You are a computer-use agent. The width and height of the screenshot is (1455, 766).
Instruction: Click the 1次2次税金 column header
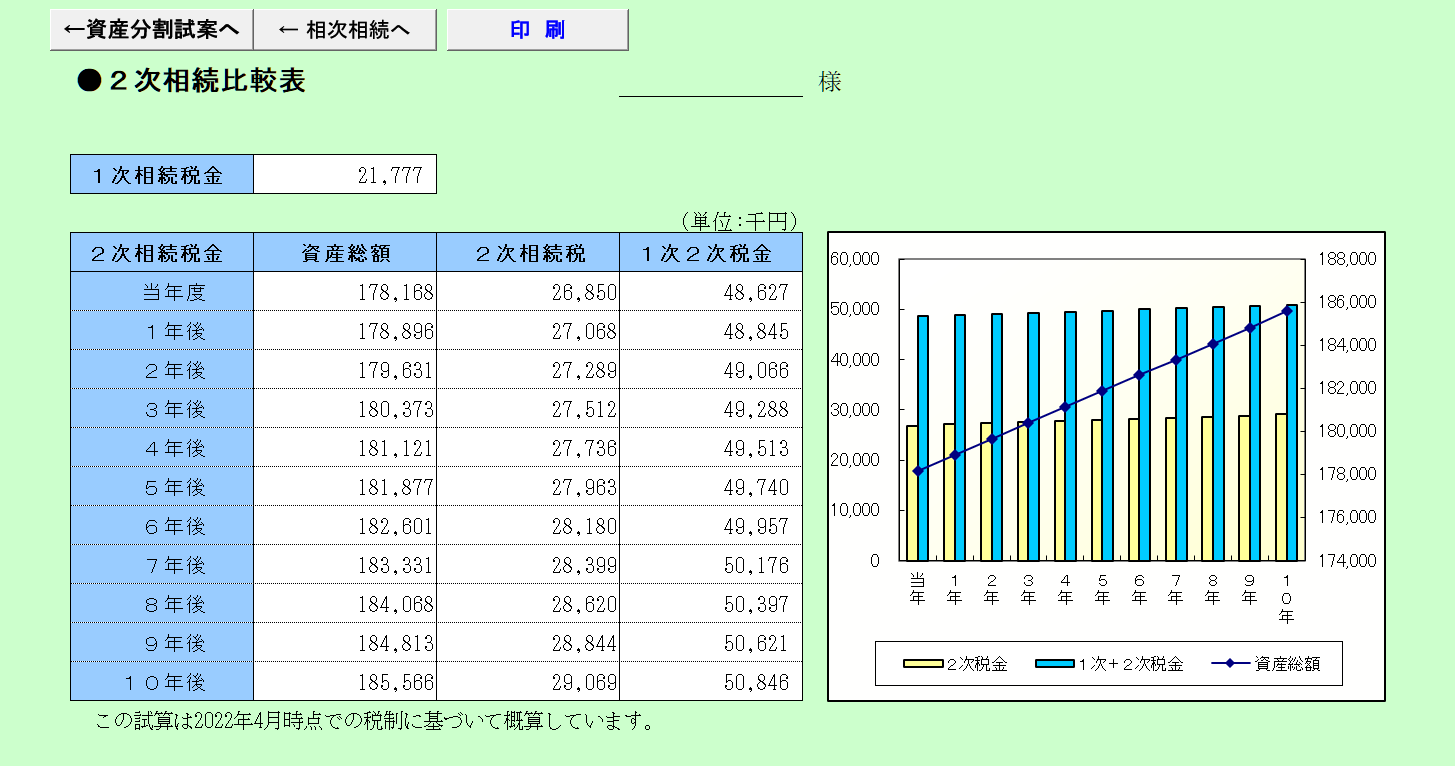pyautogui.click(x=710, y=253)
